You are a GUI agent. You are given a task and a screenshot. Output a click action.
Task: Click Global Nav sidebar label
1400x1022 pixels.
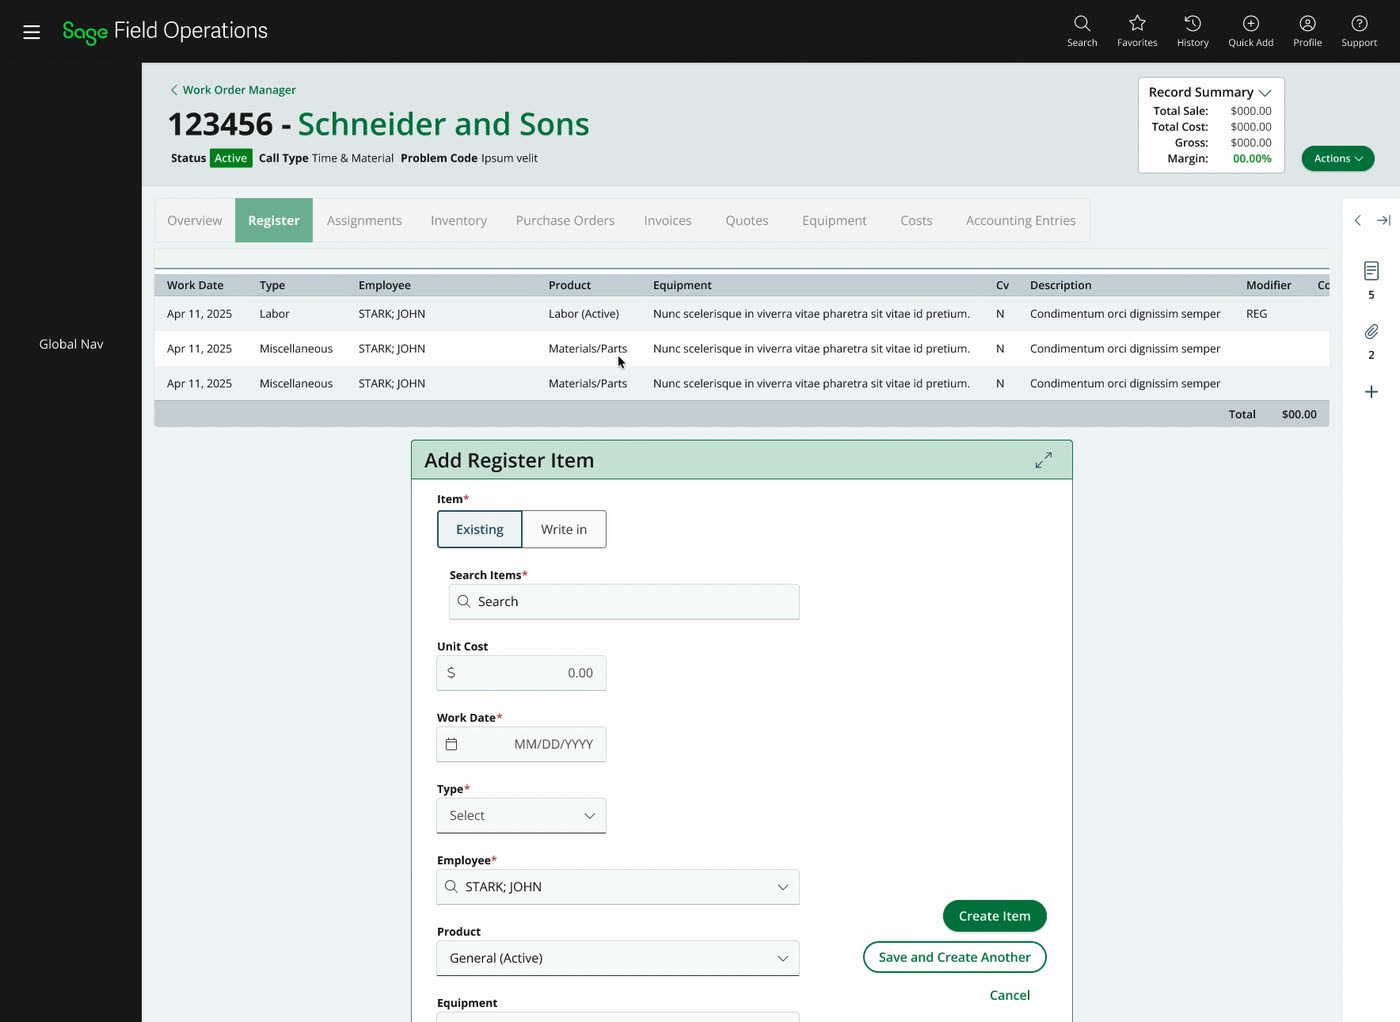pos(71,344)
